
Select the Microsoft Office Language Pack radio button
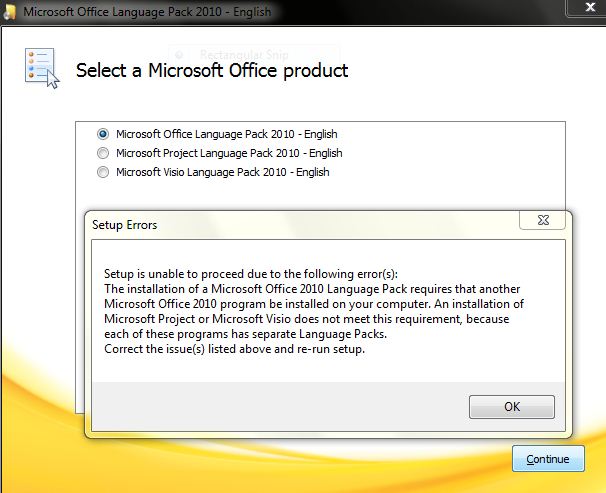(x=103, y=133)
